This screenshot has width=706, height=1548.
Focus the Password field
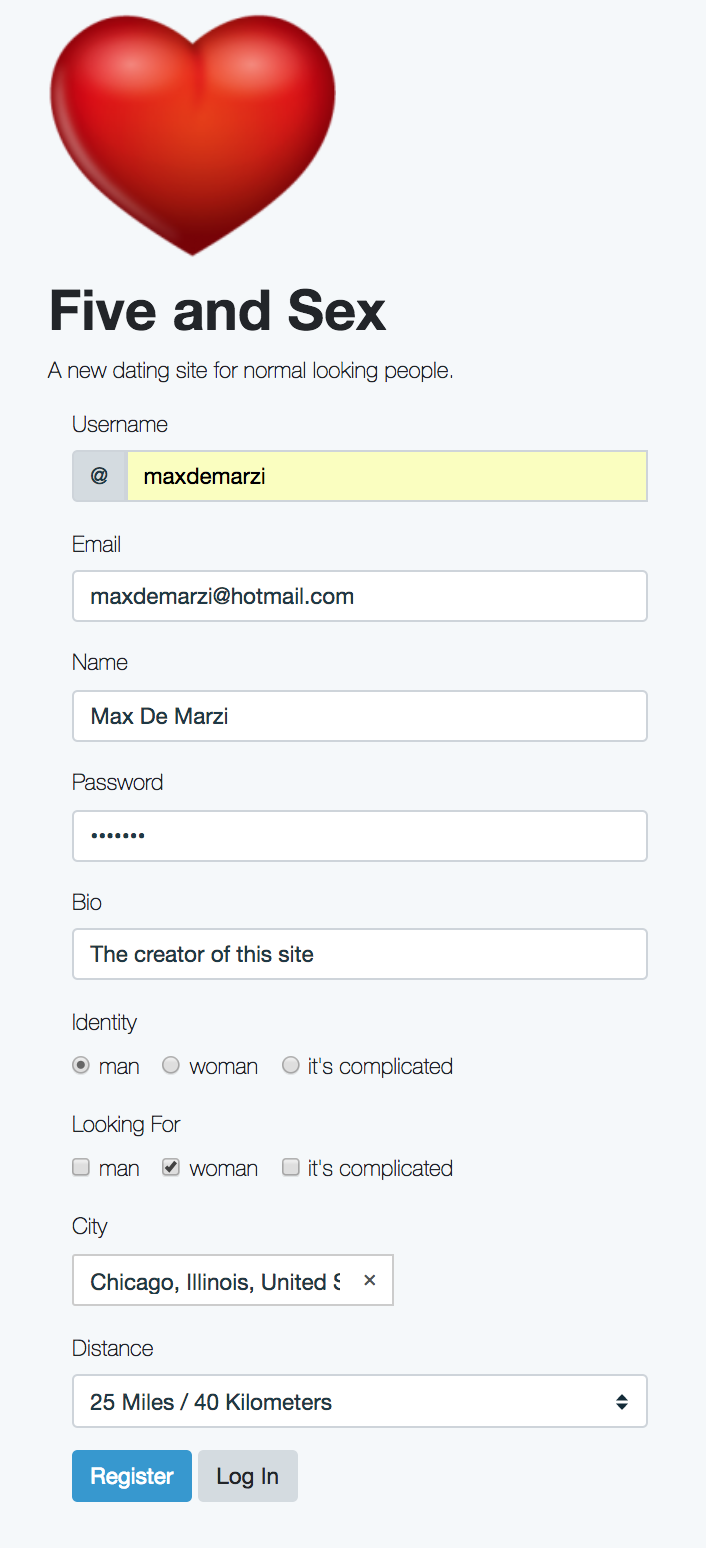[359, 836]
